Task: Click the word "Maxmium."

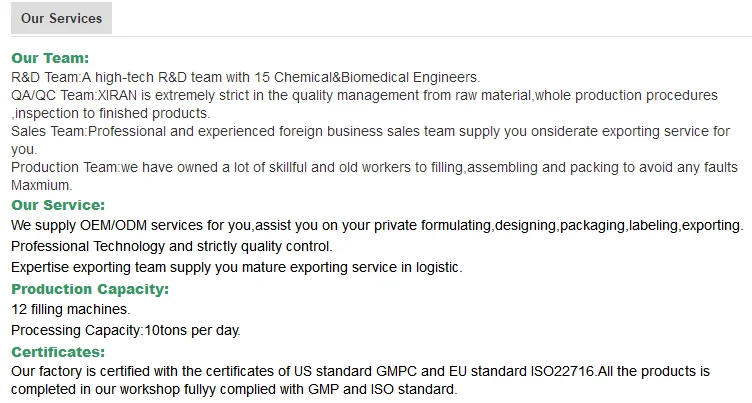Action: click(x=41, y=185)
